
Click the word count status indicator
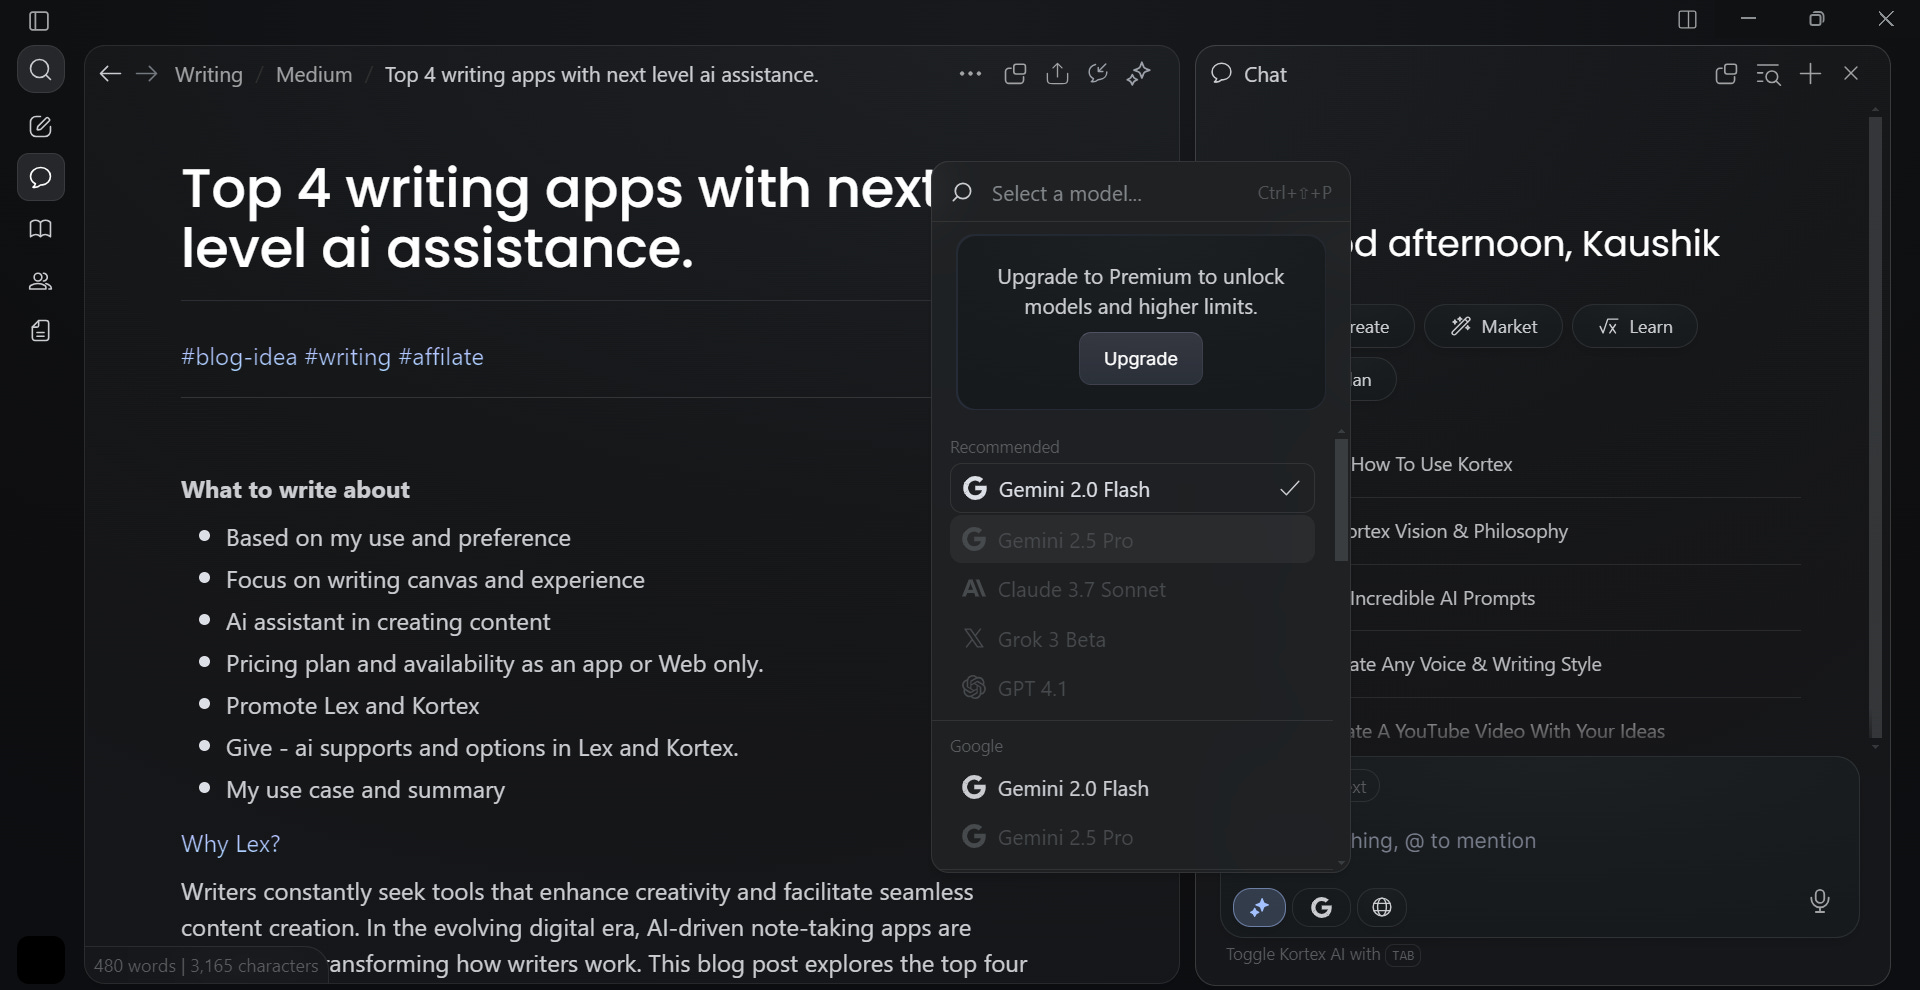[x=205, y=966]
